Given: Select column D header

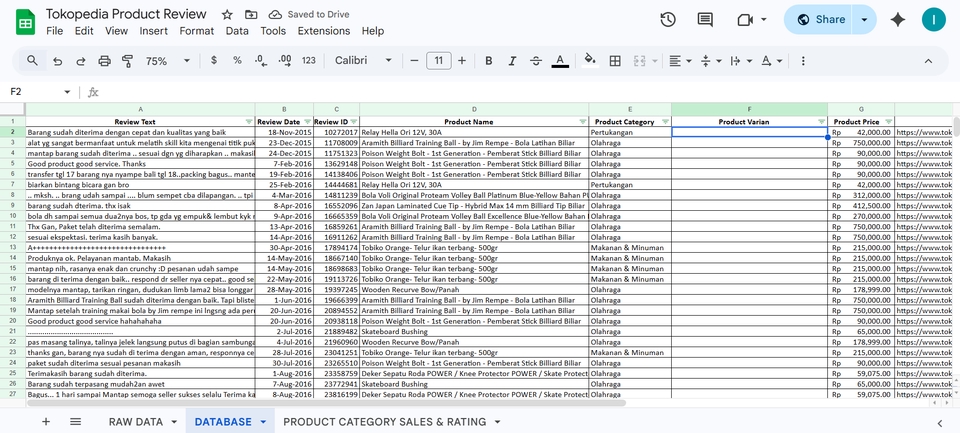Looking at the screenshot, I should (474, 109).
